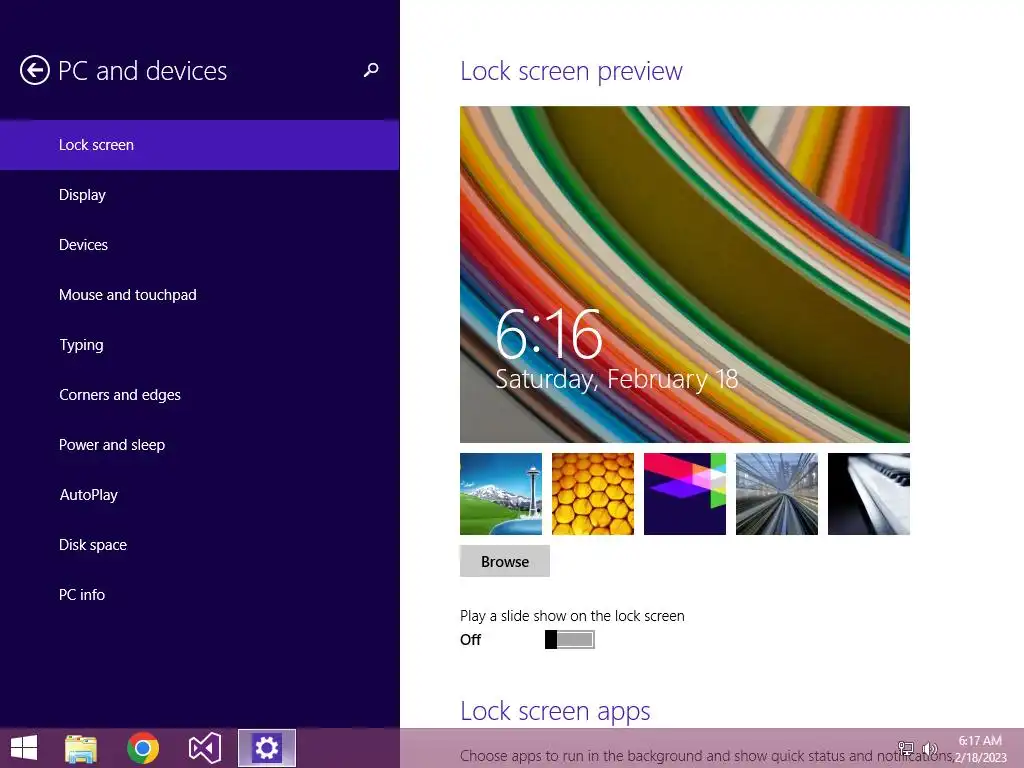The height and width of the screenshot is (768, 1024).
Task: Choose the honeycomb lock screen picture
Action: 593,494
